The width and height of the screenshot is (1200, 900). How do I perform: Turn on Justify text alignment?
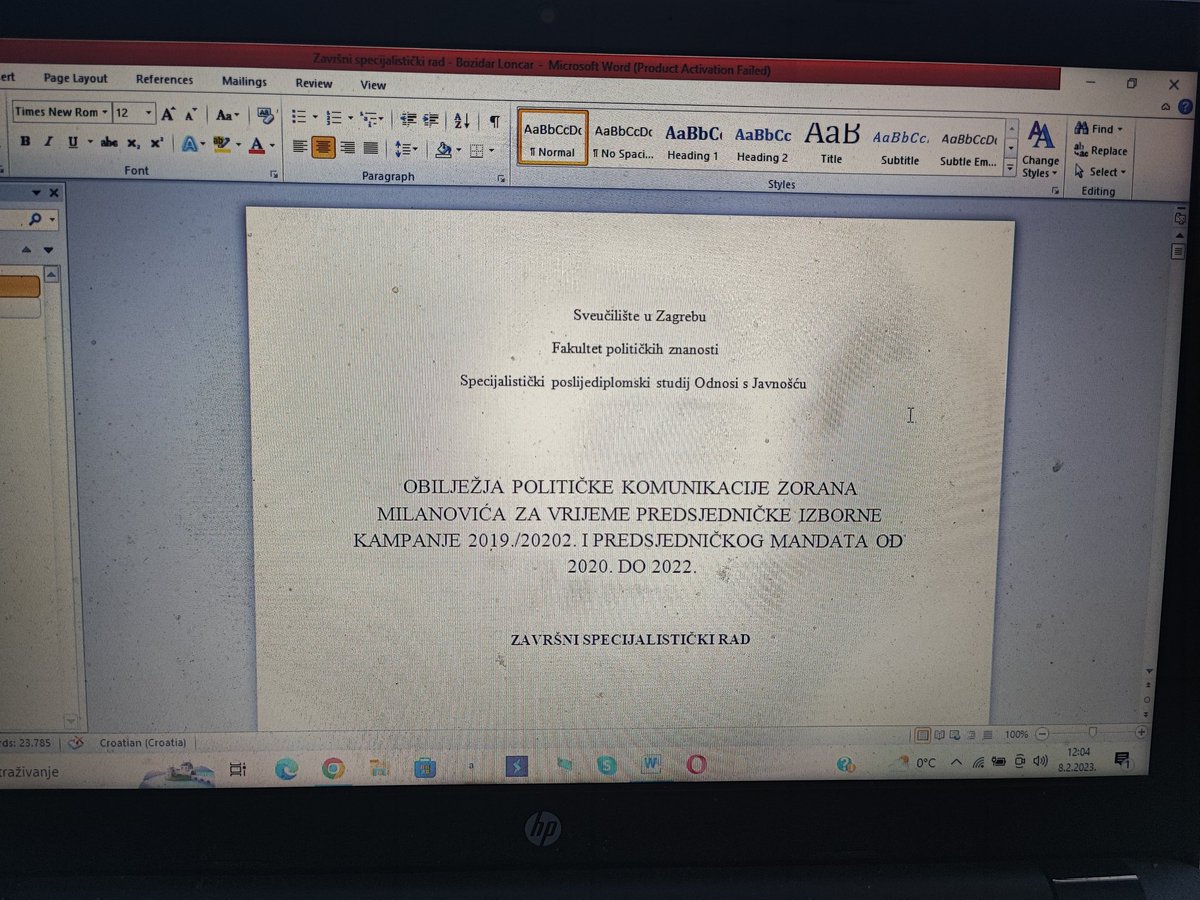371,148
